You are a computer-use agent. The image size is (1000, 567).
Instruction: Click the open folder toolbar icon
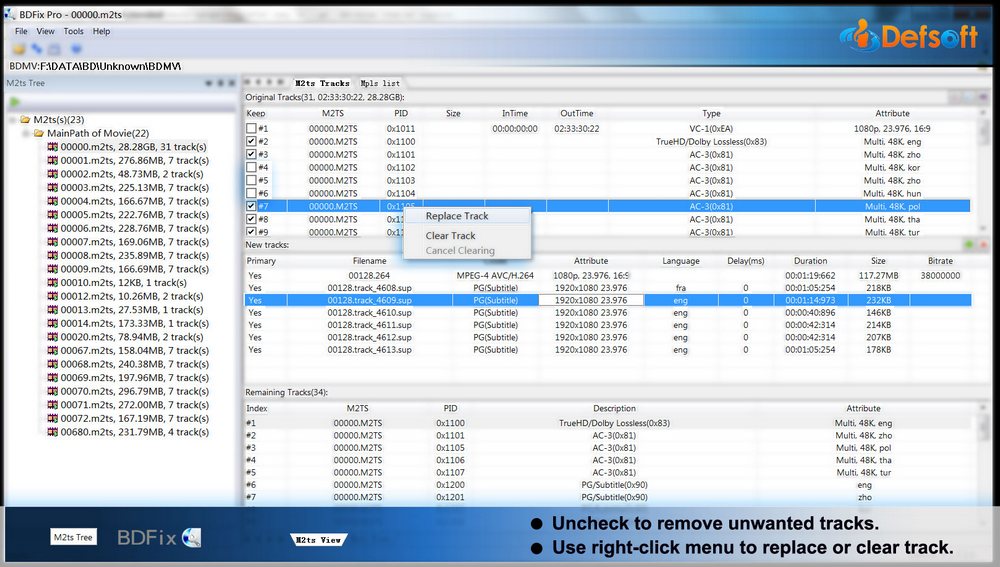[x=19, y=49]
